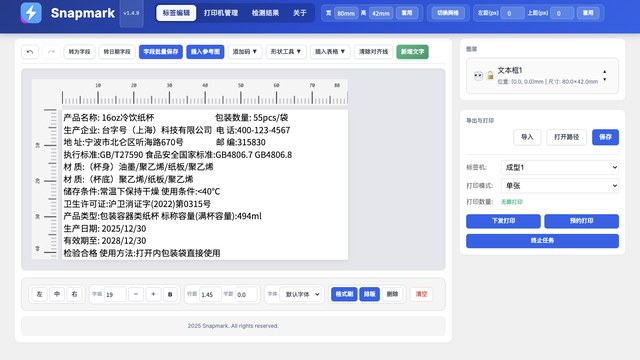This screenshot has width=640, height=360.
Task: Click the green 无限打印 text
Action: (x=512, y=202)
